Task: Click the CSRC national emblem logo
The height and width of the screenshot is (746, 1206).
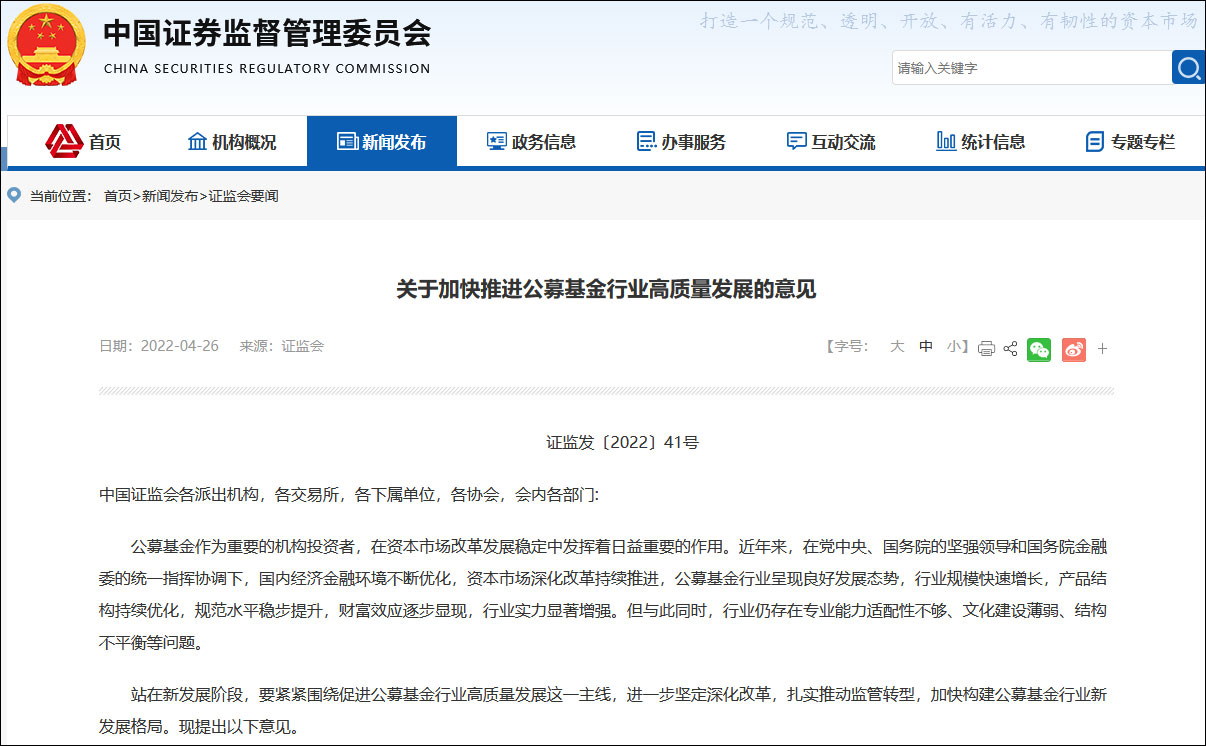Action: [x=47, y=45]
